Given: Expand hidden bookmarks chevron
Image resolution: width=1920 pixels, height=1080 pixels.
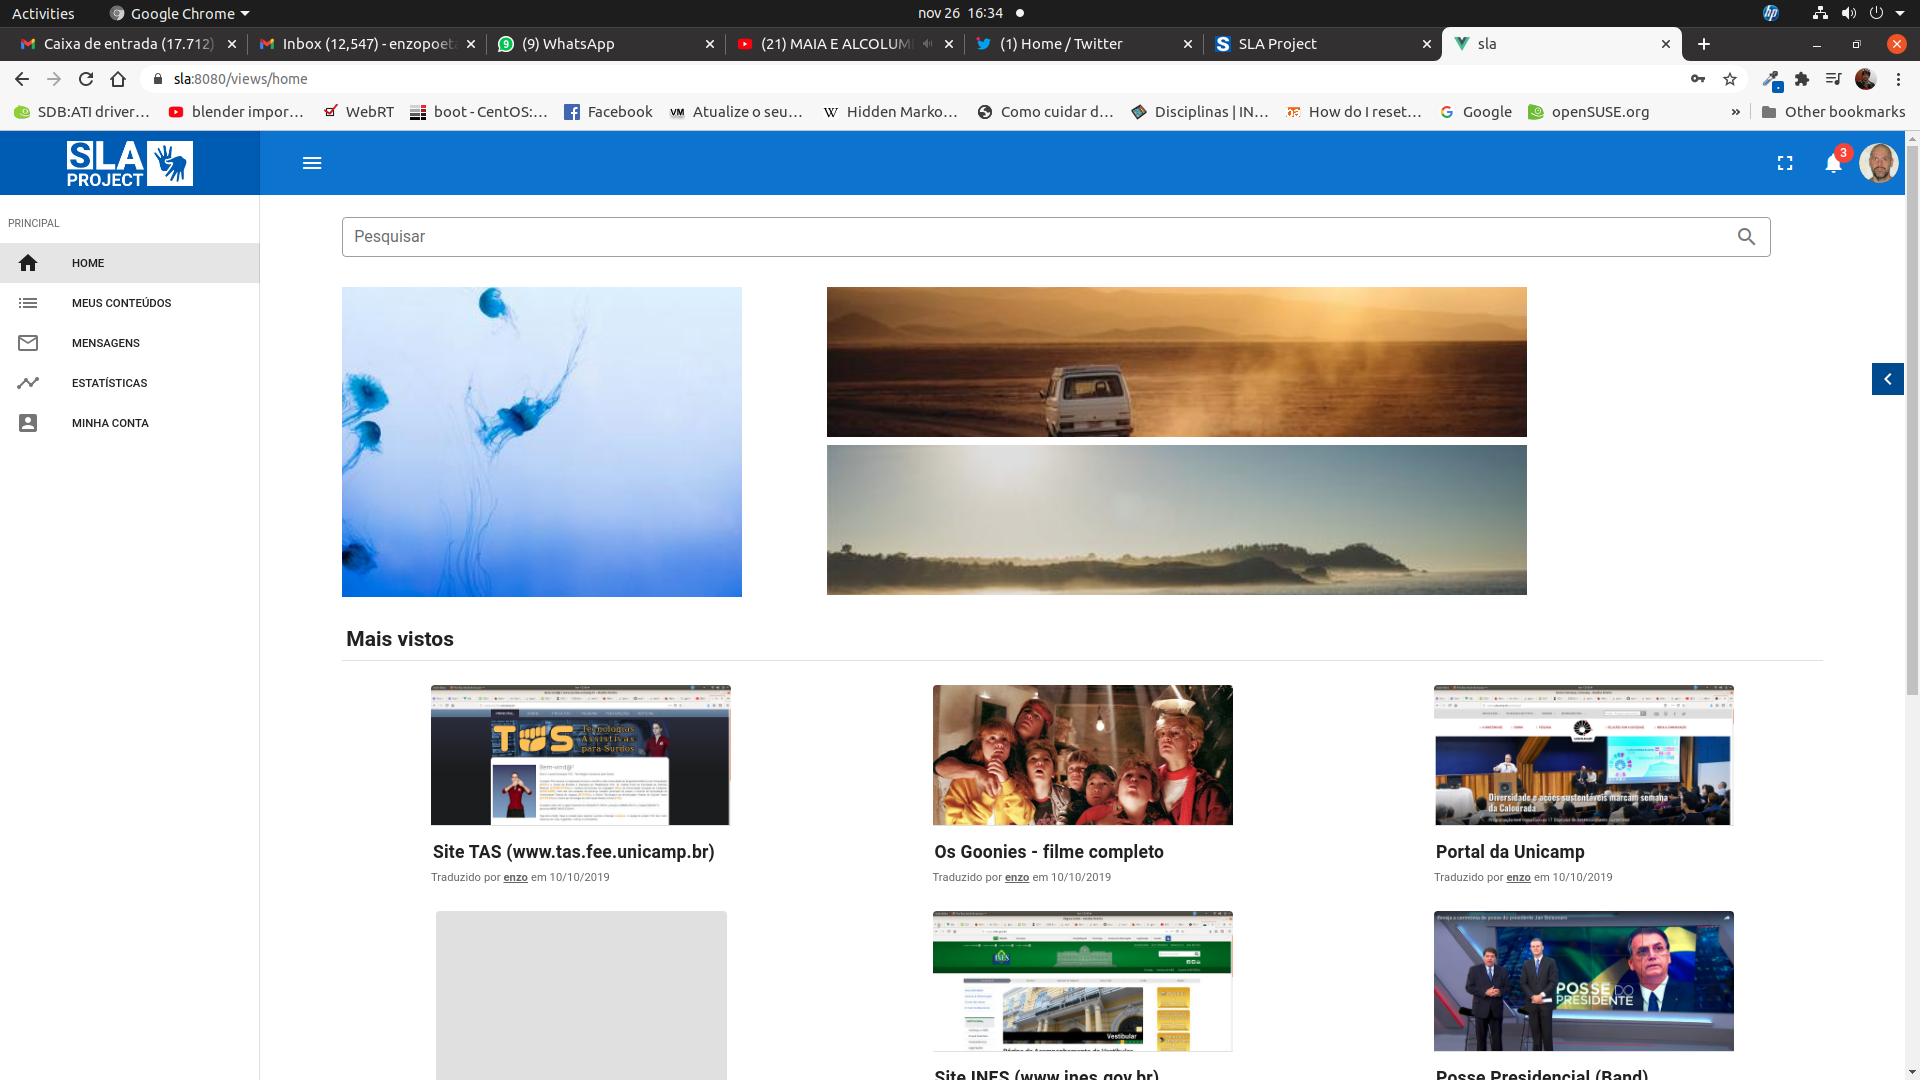Looking at the screenshot, I should (x=1735, y=112).
